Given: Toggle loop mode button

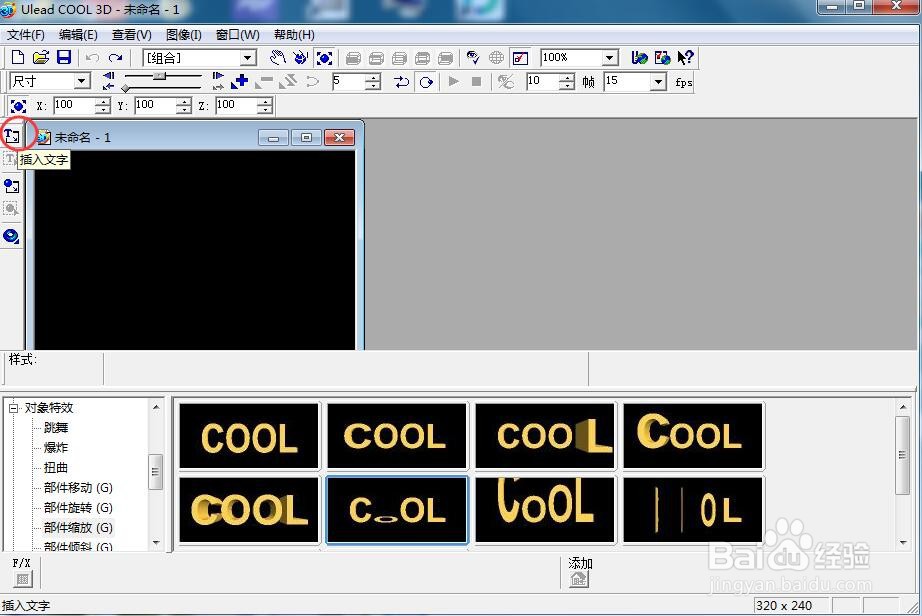Looking at the screenshot, I should [426, 81].
